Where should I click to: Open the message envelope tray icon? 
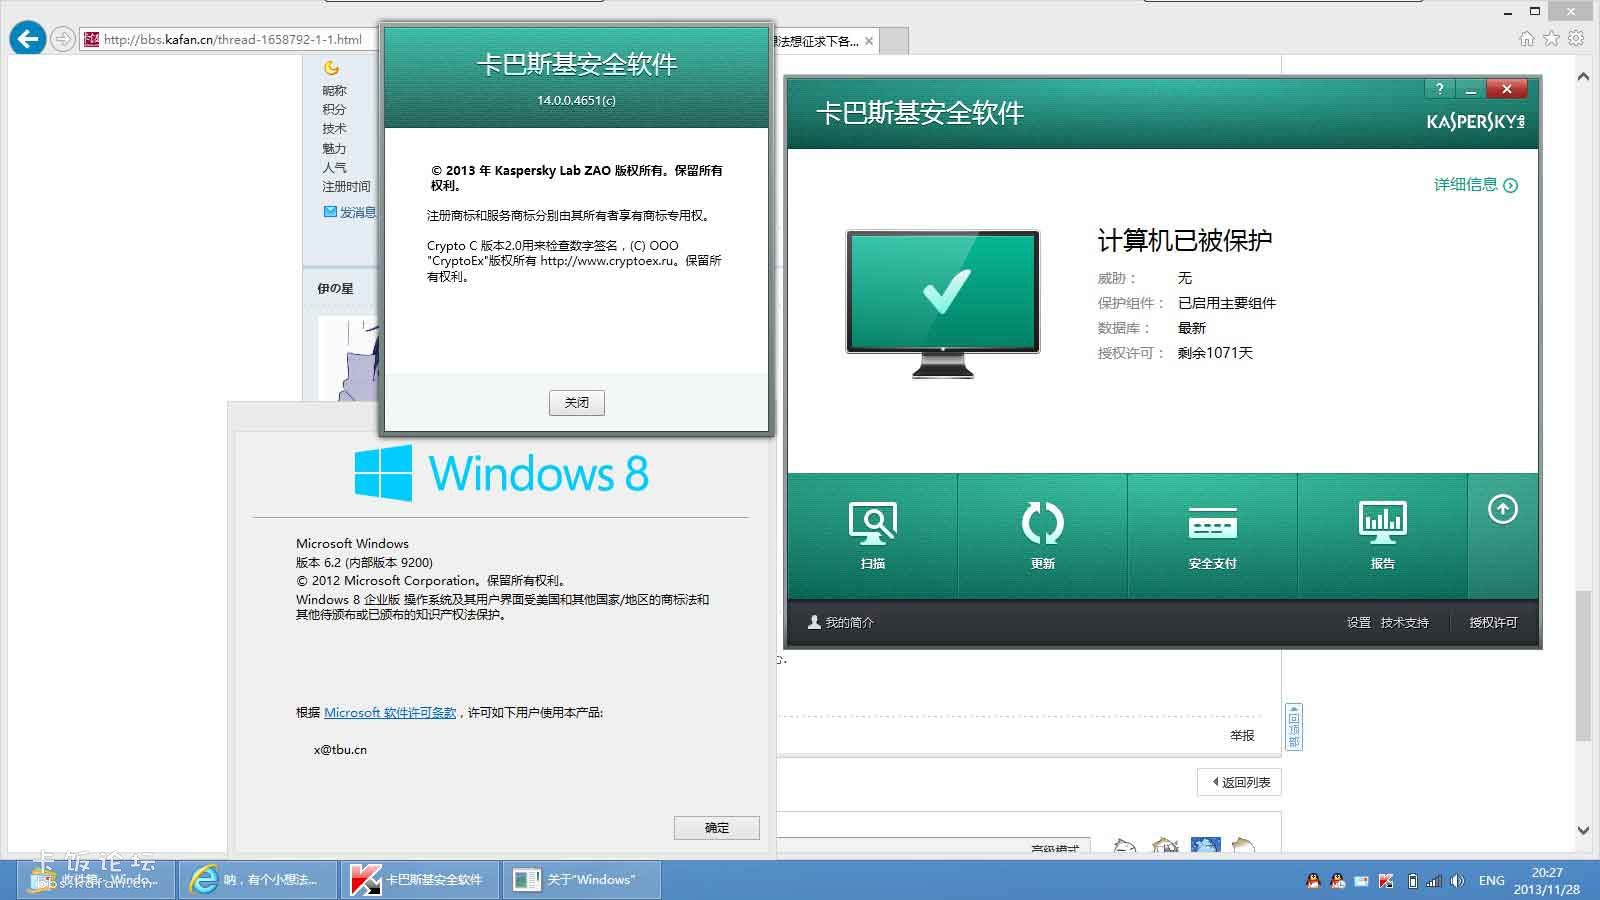[x=1361, y=881]
